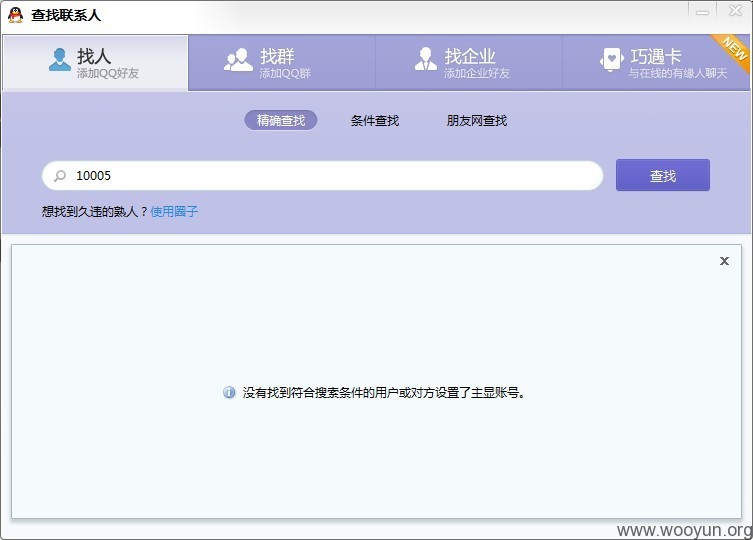Click the 想找到久违的熟人？ text
Image resolution: width=753 pixels, height=540 pixels.
pos(95,211)
